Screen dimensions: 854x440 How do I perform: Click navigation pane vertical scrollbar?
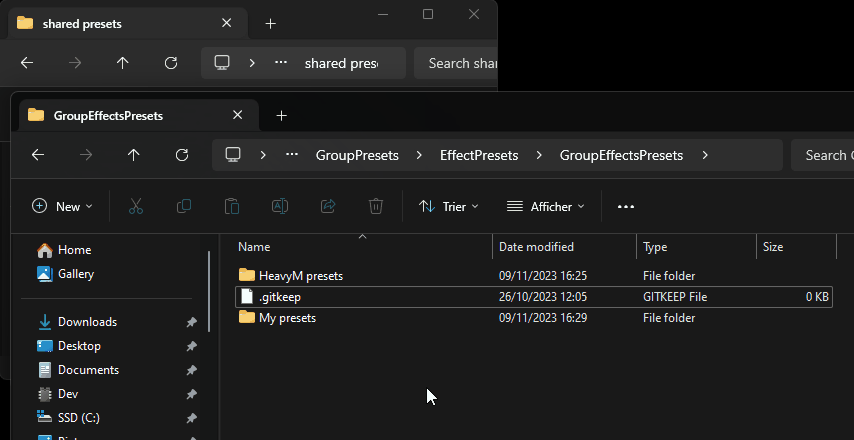tap(209, 291)
